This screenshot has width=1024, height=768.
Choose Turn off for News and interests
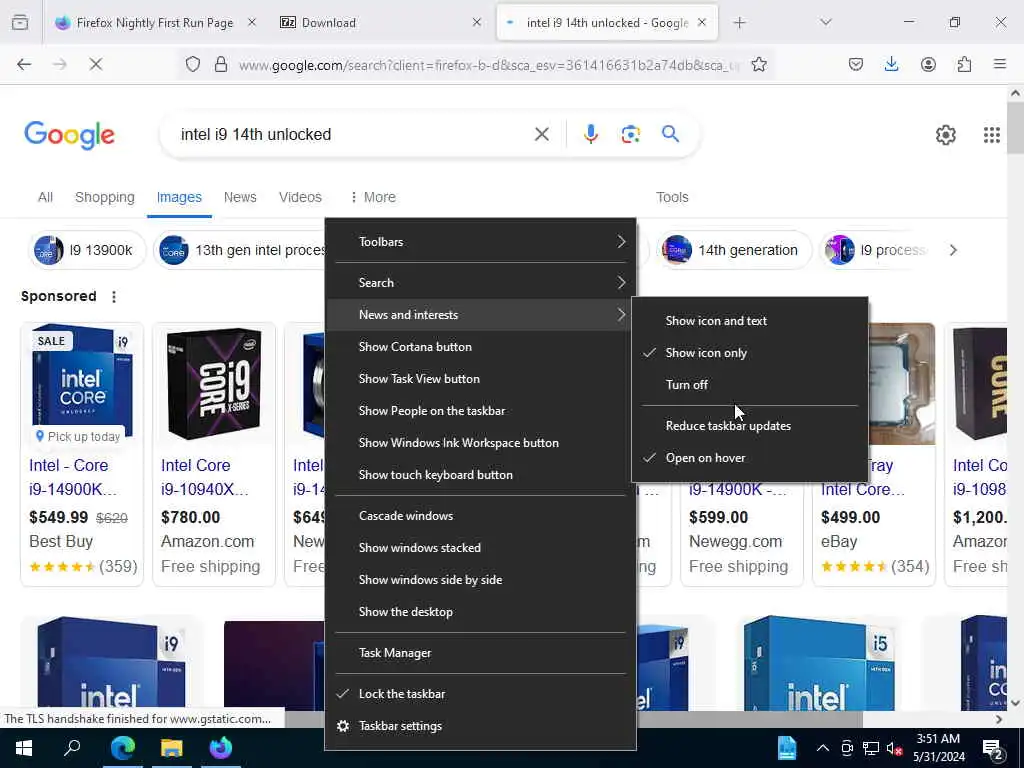click(x=750, y=385)
